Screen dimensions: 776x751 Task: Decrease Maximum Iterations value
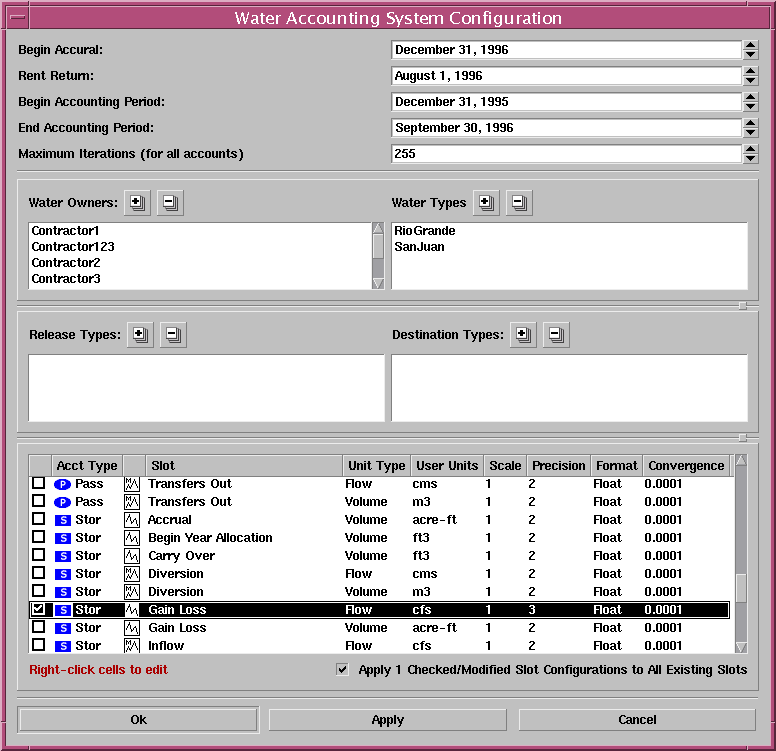(750, 158)
